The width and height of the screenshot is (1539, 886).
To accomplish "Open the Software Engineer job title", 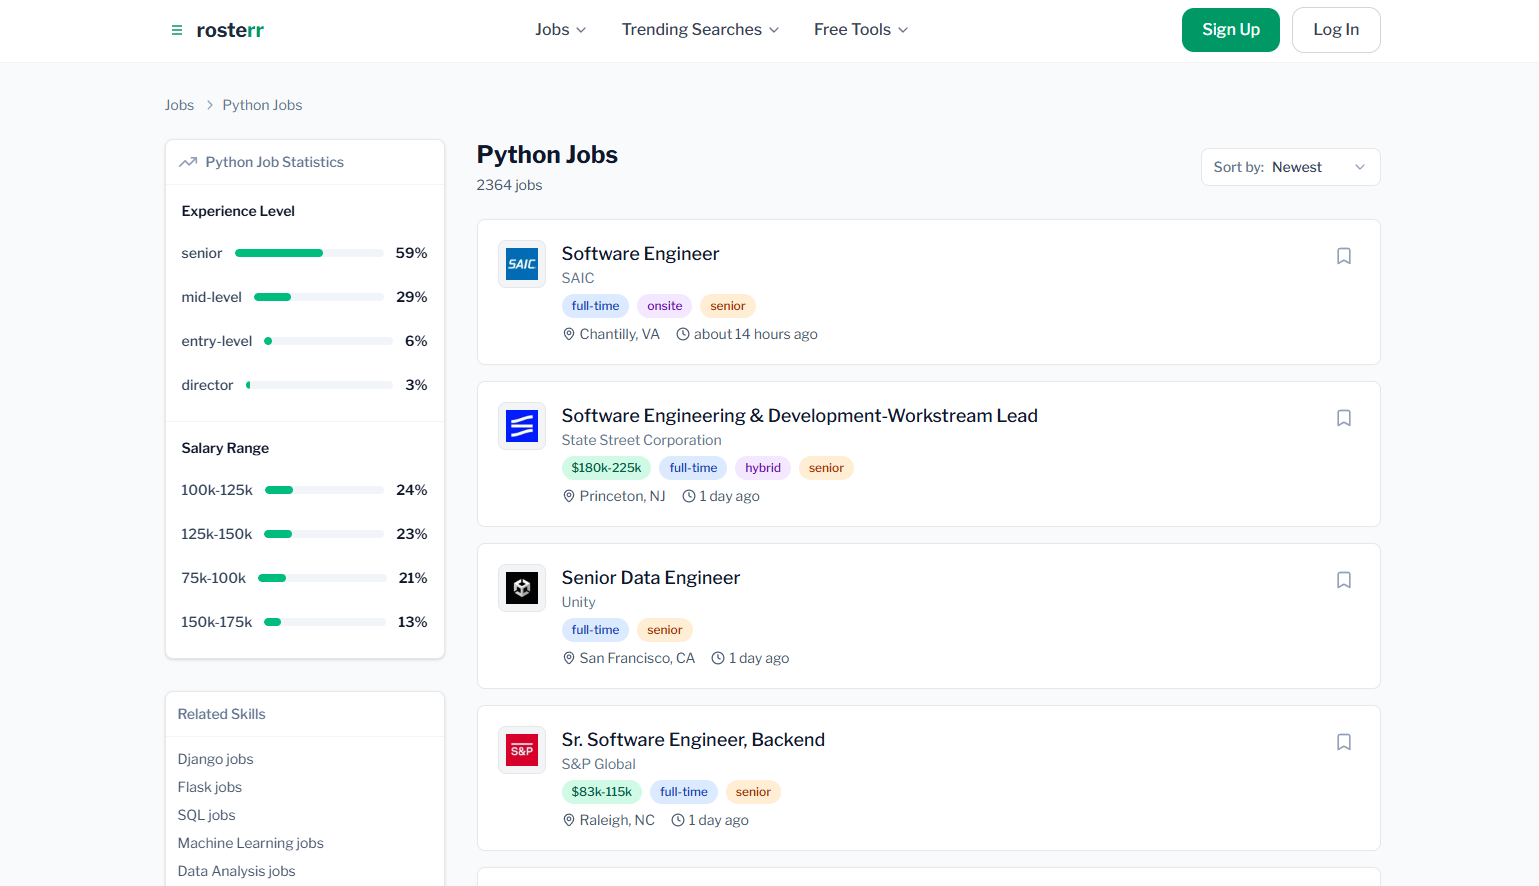I will pyautogui.click(x=640, y=254).
